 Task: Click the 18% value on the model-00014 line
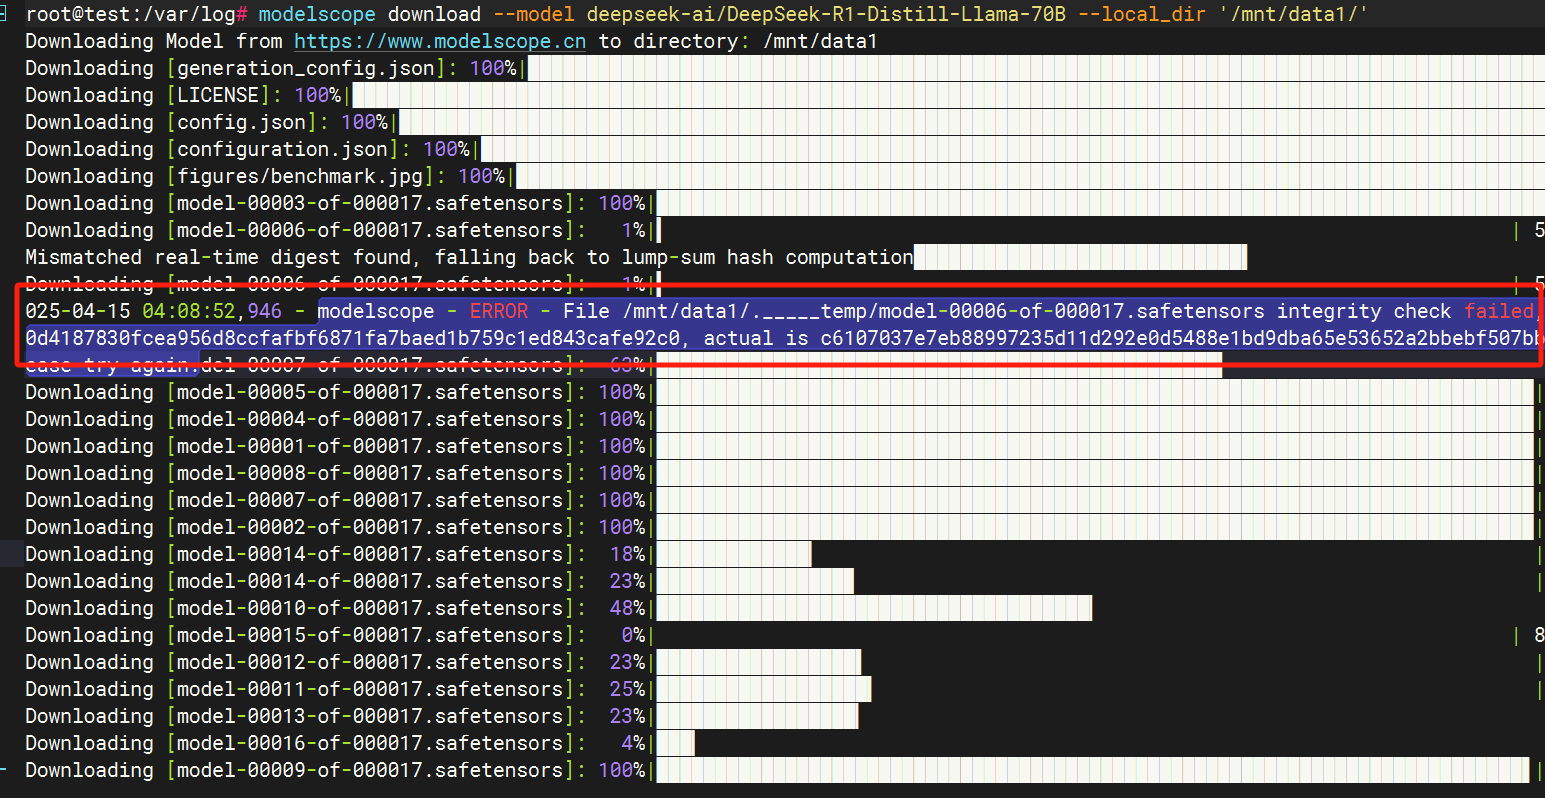[x=628, y=554]
